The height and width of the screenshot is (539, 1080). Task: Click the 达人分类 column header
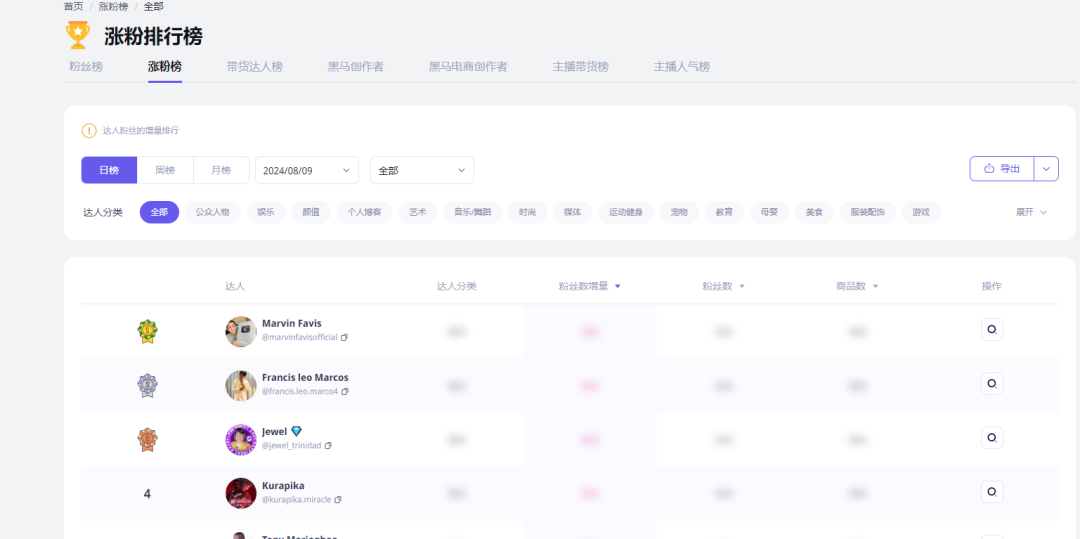coord(457,286)
